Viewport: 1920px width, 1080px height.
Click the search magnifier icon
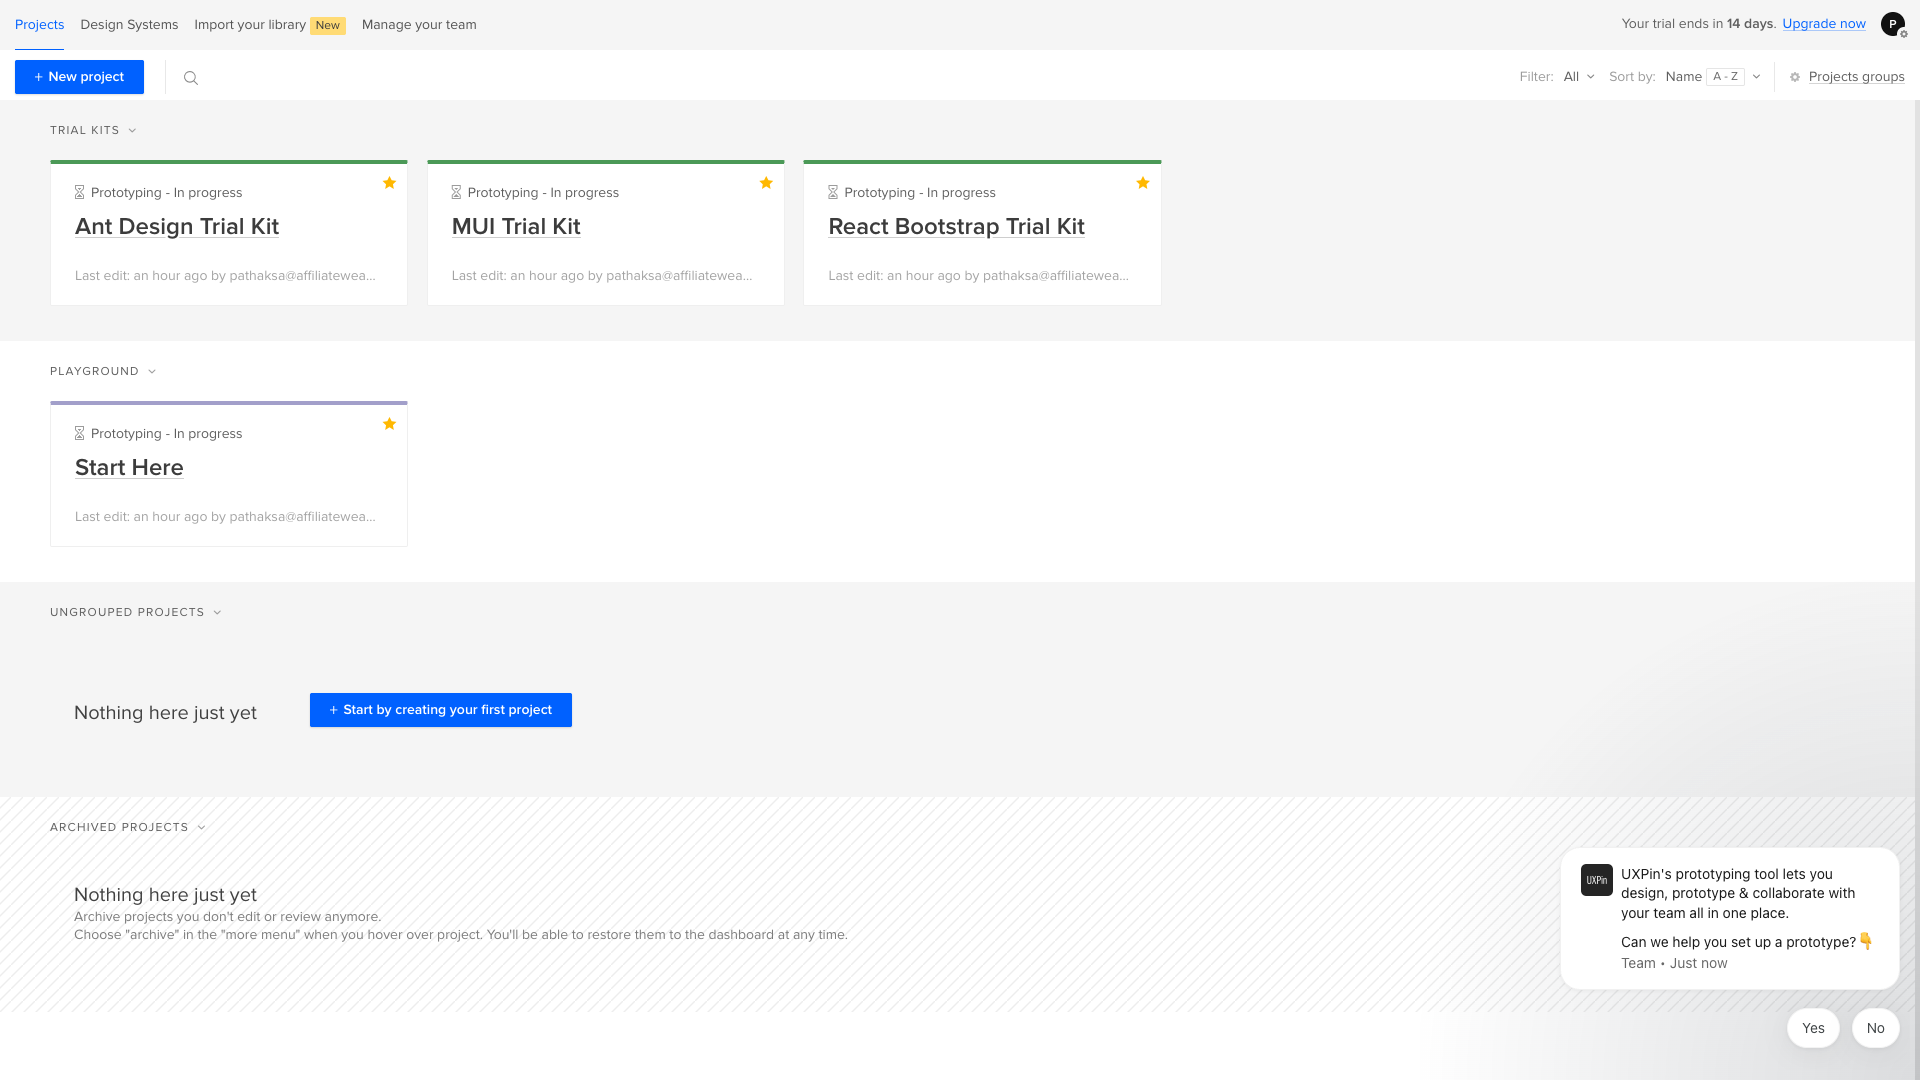(x=191, y=78)
